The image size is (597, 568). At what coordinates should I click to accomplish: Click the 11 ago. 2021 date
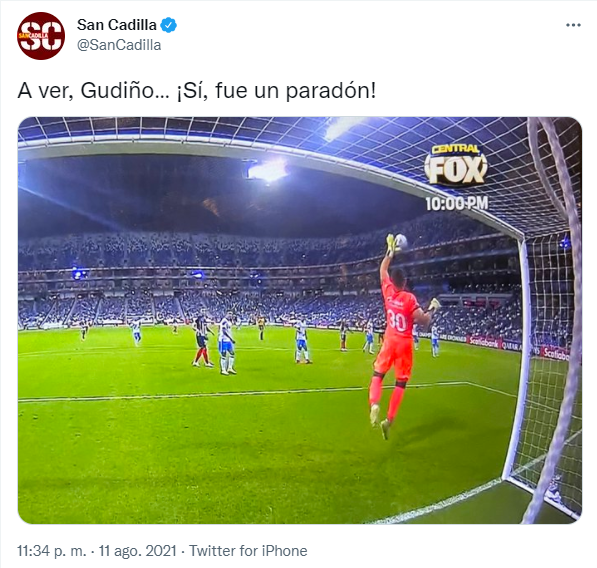tap(137, 550)
